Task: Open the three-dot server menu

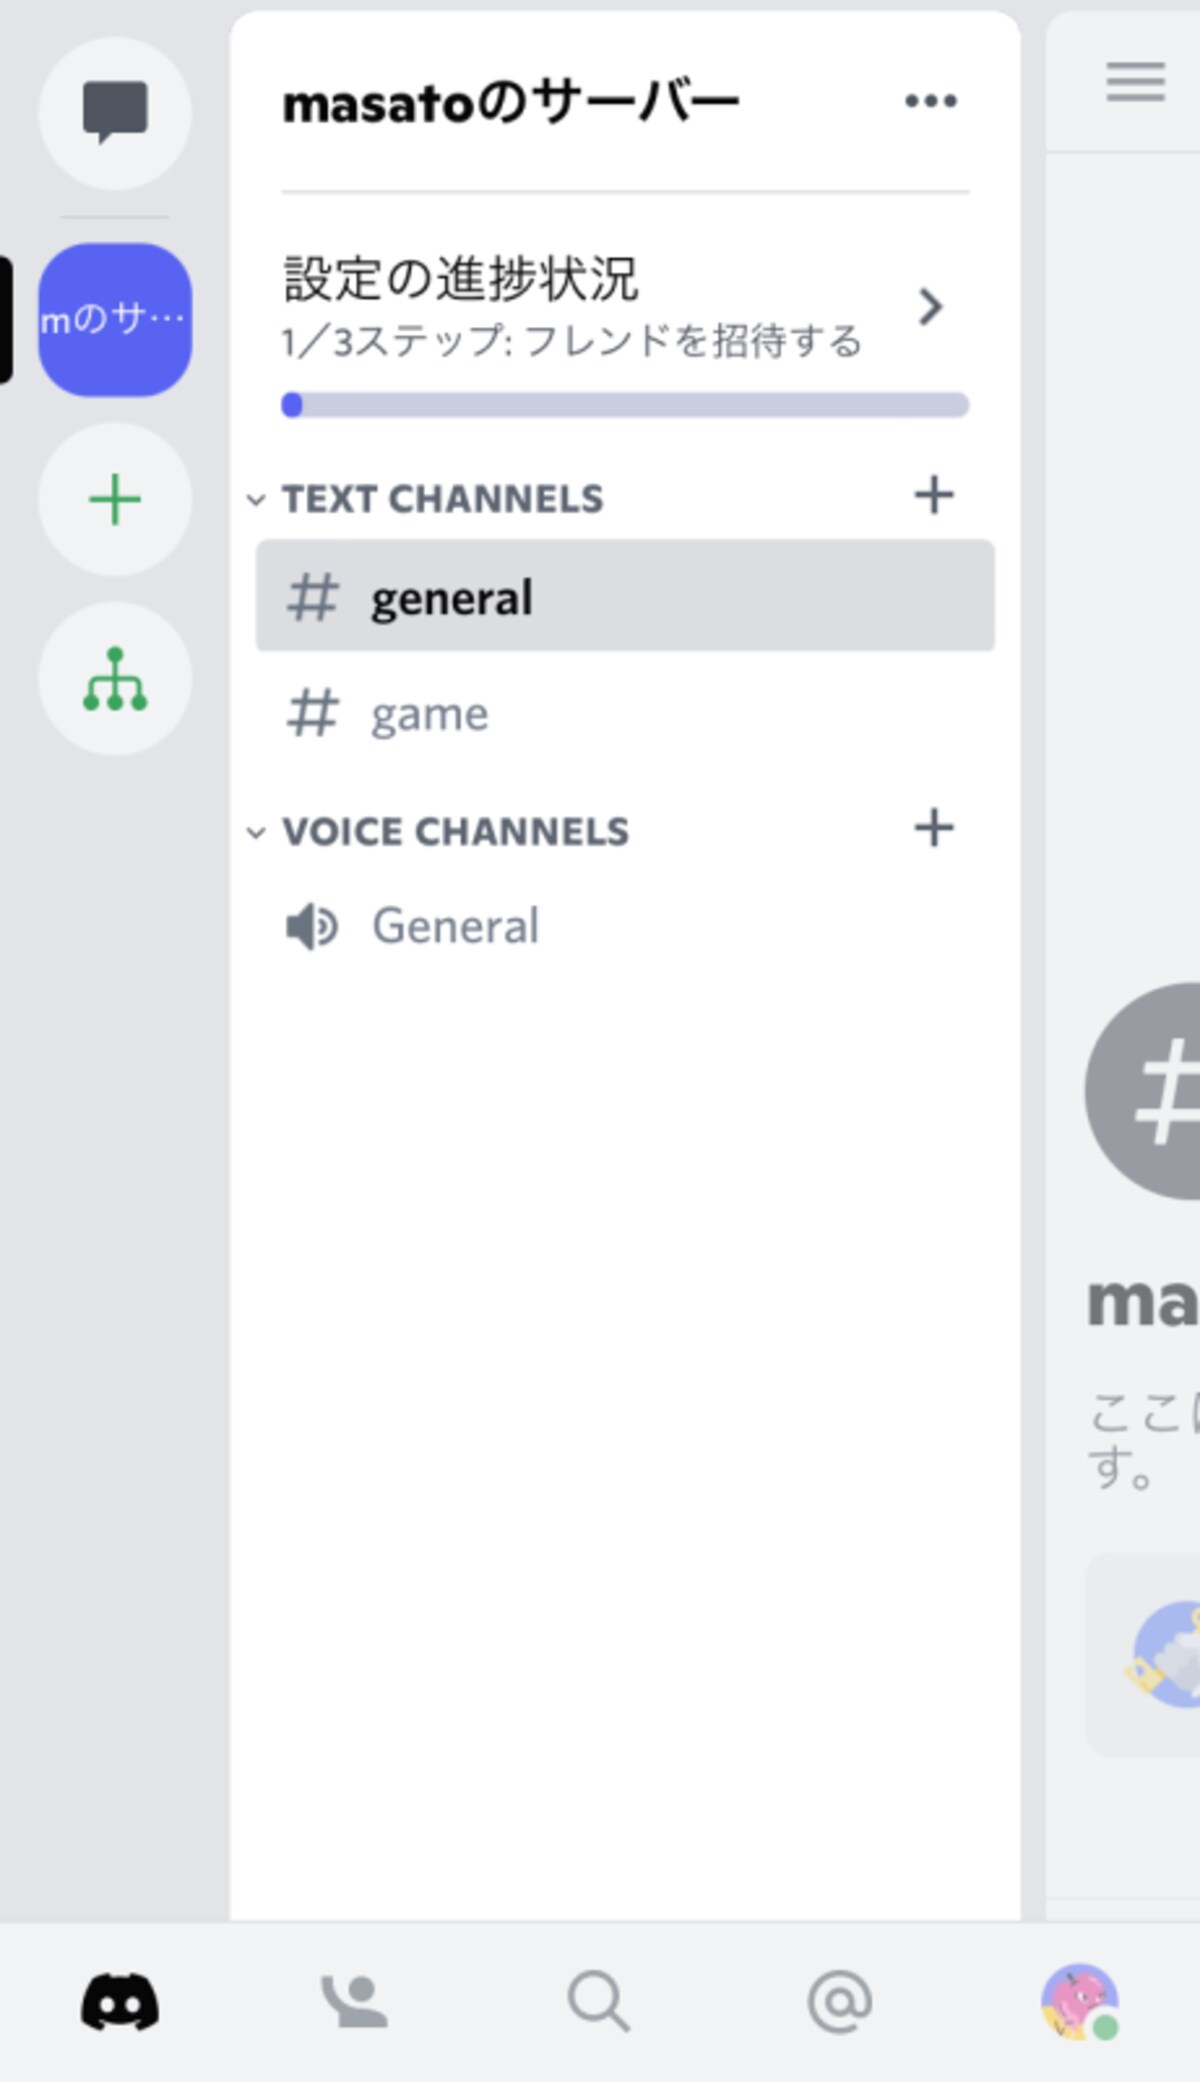Action: (931, 101)
